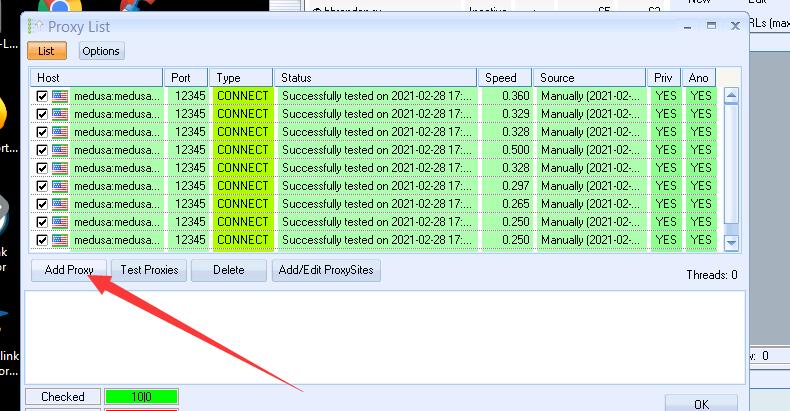Click the flag icon in the 0.297 speed row

[59, 186]
